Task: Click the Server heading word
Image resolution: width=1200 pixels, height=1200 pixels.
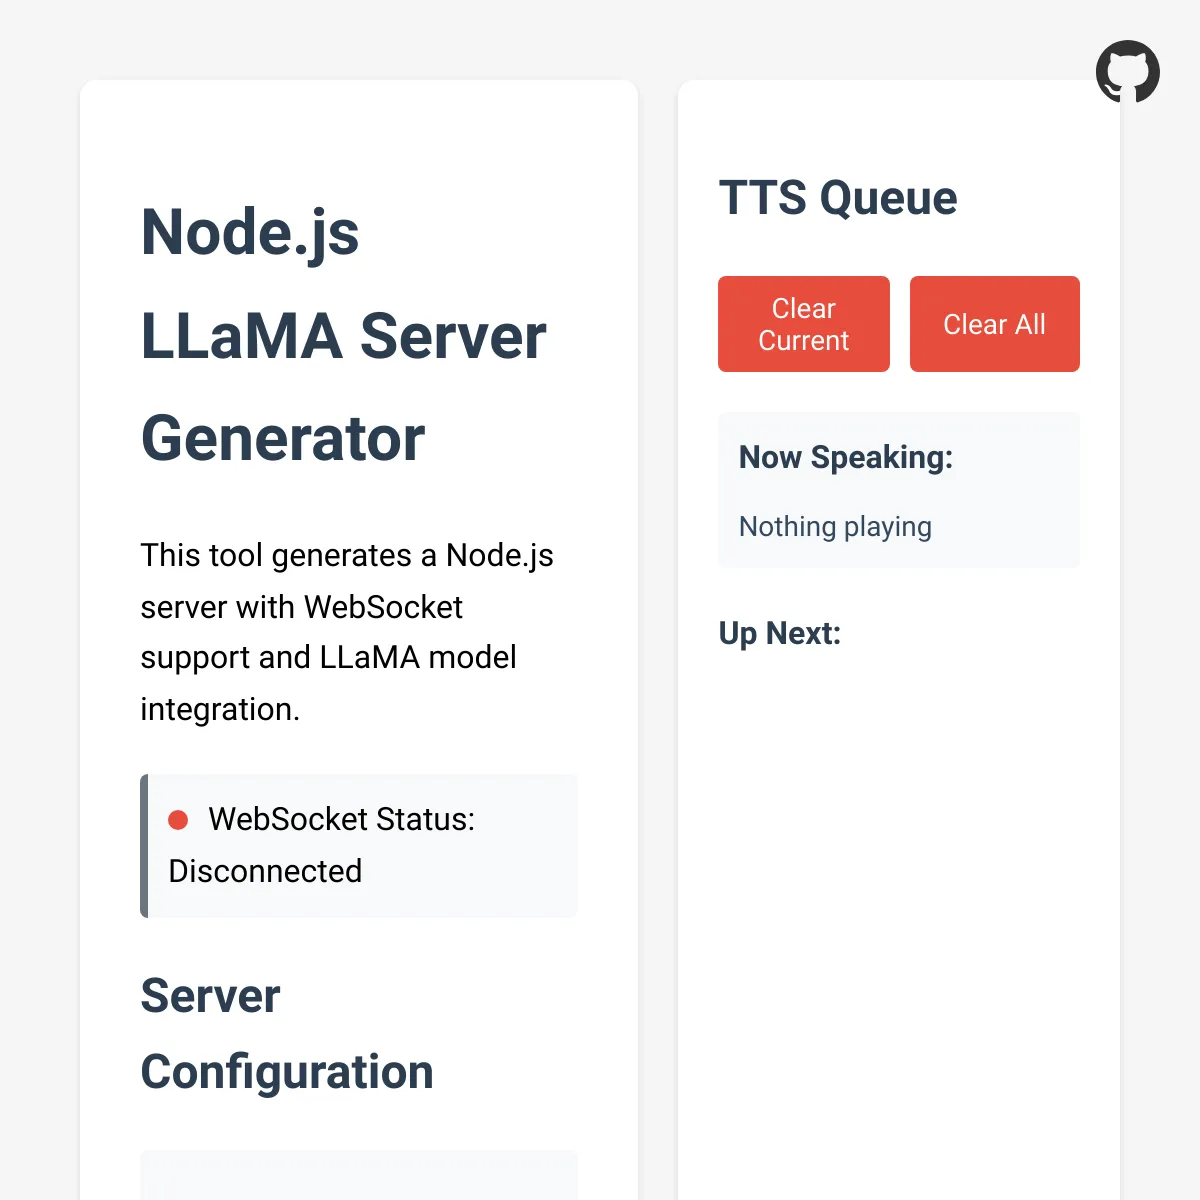Action: pos(210,996)
